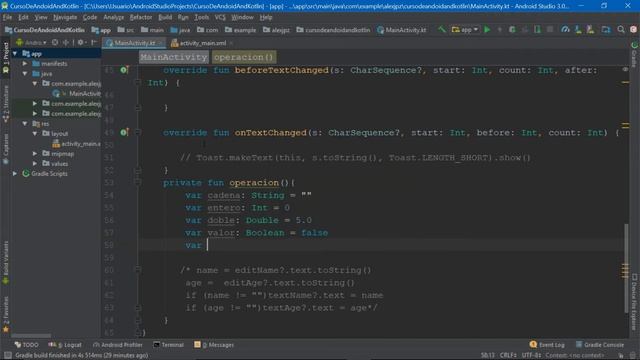Collapse the java folder
Screen dimensions: 640x360
25,73
